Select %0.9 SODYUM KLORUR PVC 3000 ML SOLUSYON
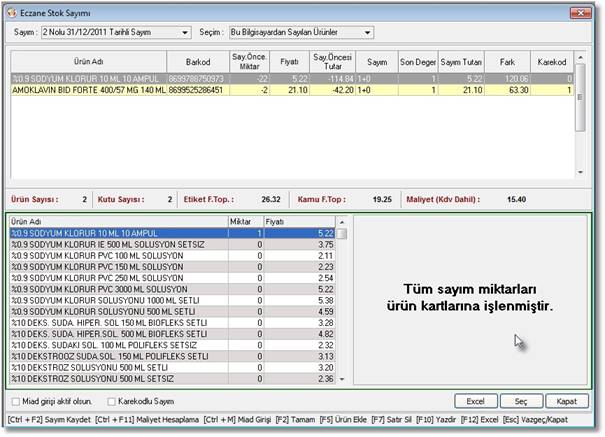 [x=100, y=288]
